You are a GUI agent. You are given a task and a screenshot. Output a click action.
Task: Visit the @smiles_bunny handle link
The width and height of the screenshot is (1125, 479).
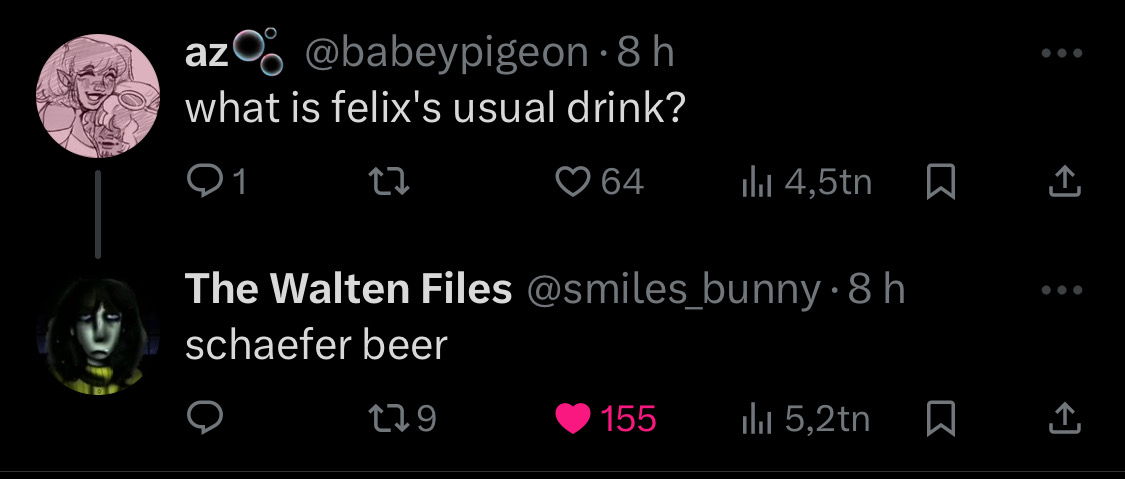point(675,290)
